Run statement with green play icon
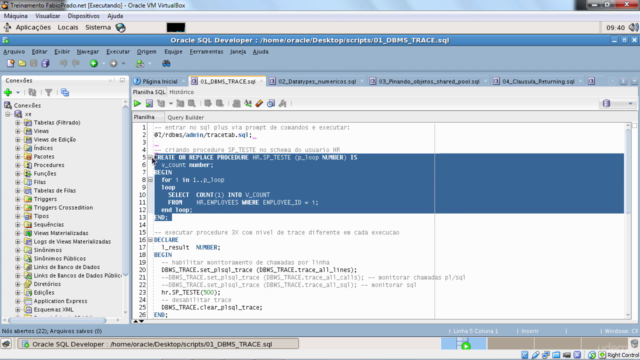The height and width of the screenshot is (360, 640). (138, 103)
